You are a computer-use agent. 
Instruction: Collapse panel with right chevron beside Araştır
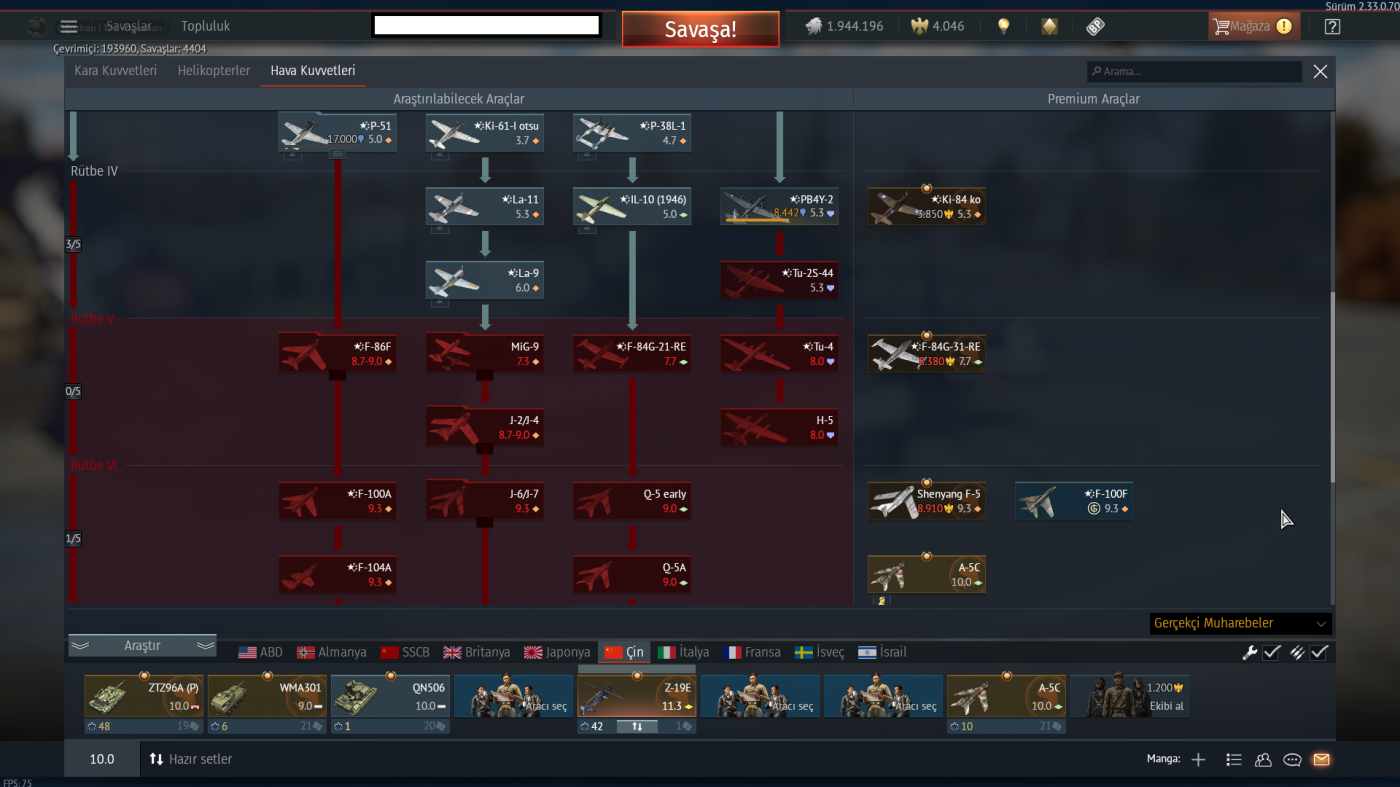(x=205, y=646)
